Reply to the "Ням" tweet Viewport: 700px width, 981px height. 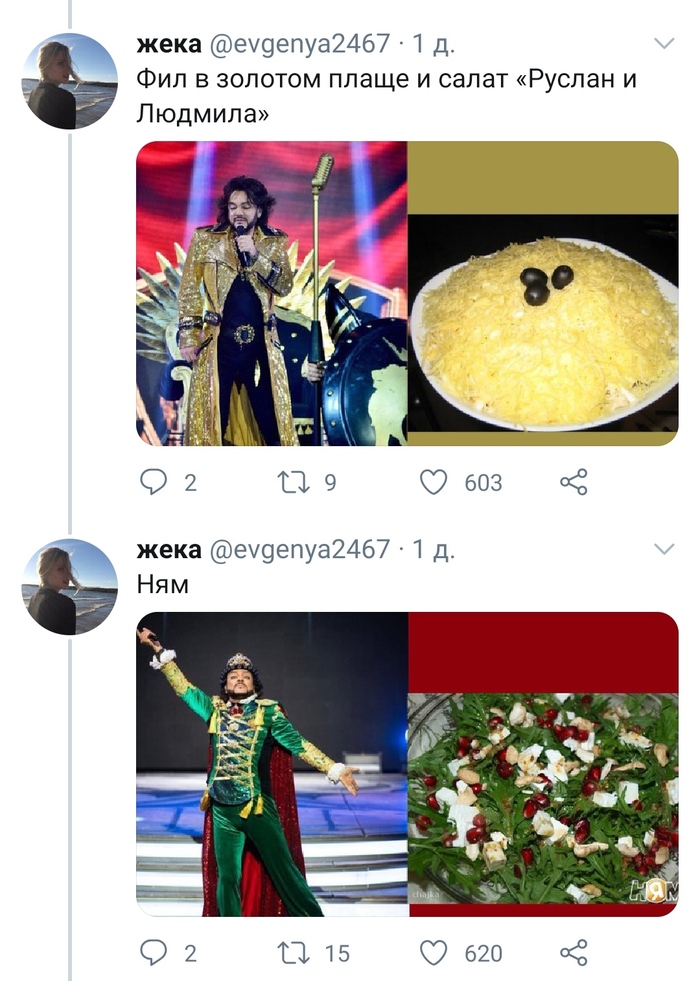click(152, 953)
